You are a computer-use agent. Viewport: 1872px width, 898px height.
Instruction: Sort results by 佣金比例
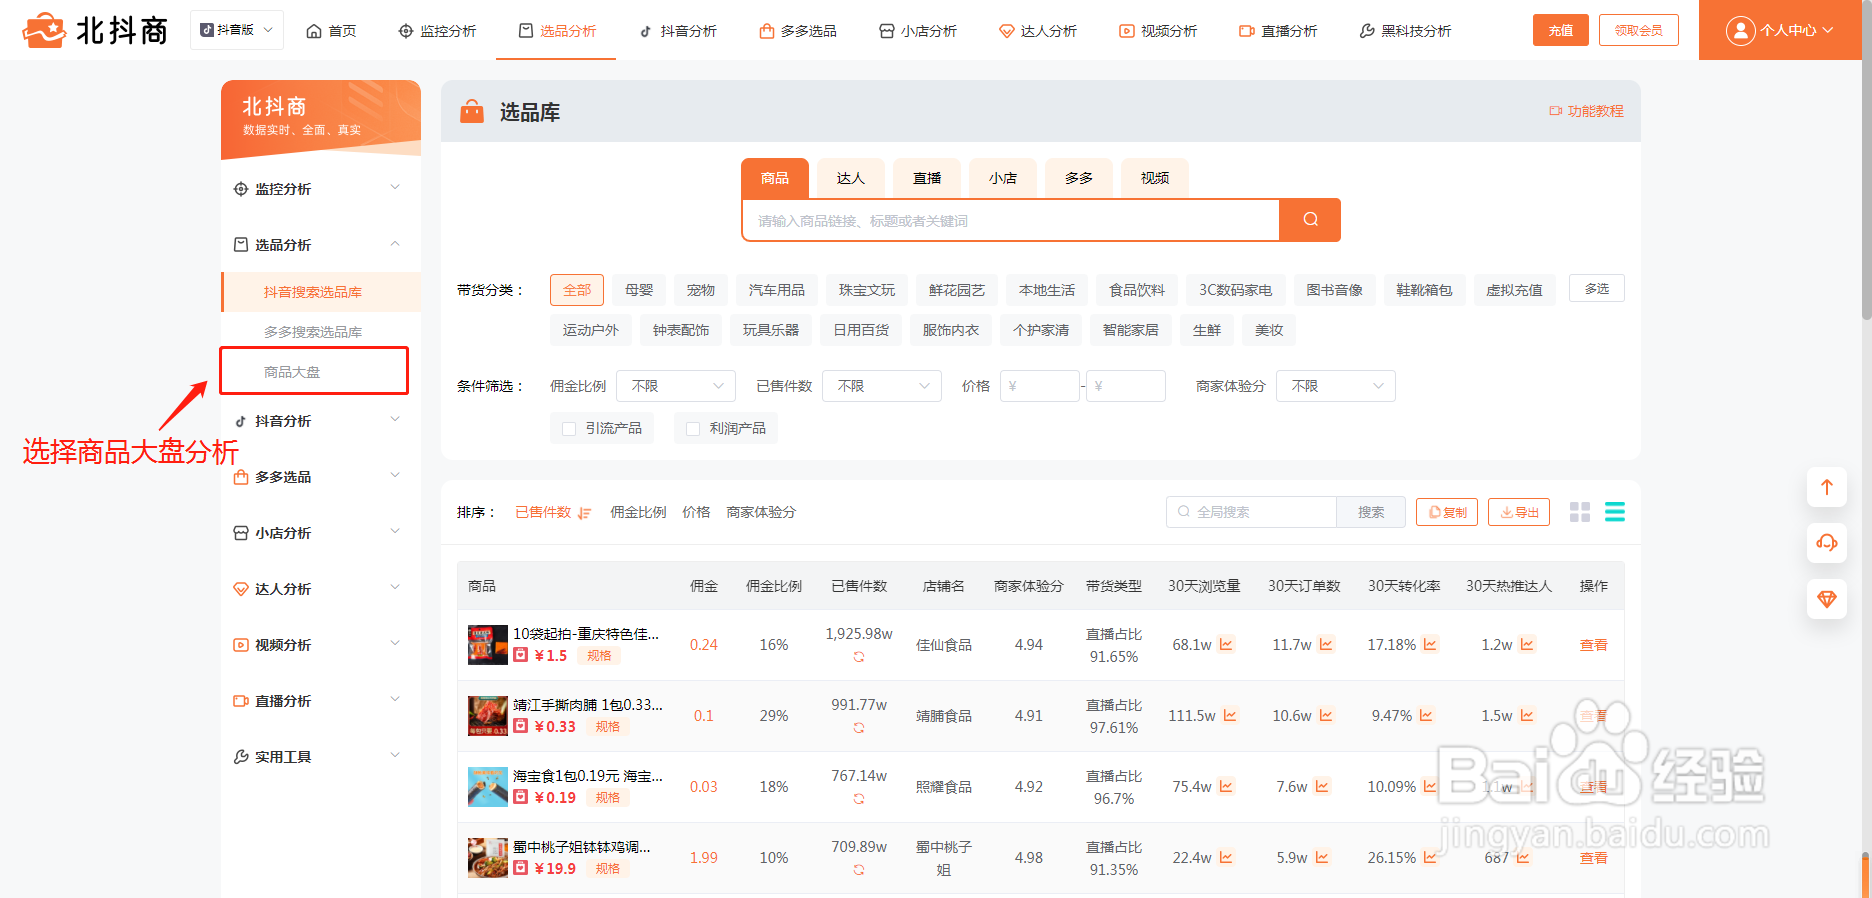pos(638,512)
